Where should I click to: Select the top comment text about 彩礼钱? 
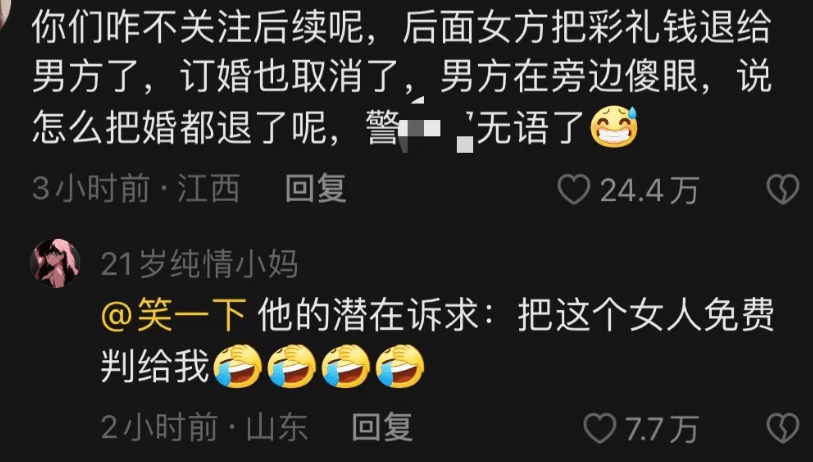[x=402, y=76]
